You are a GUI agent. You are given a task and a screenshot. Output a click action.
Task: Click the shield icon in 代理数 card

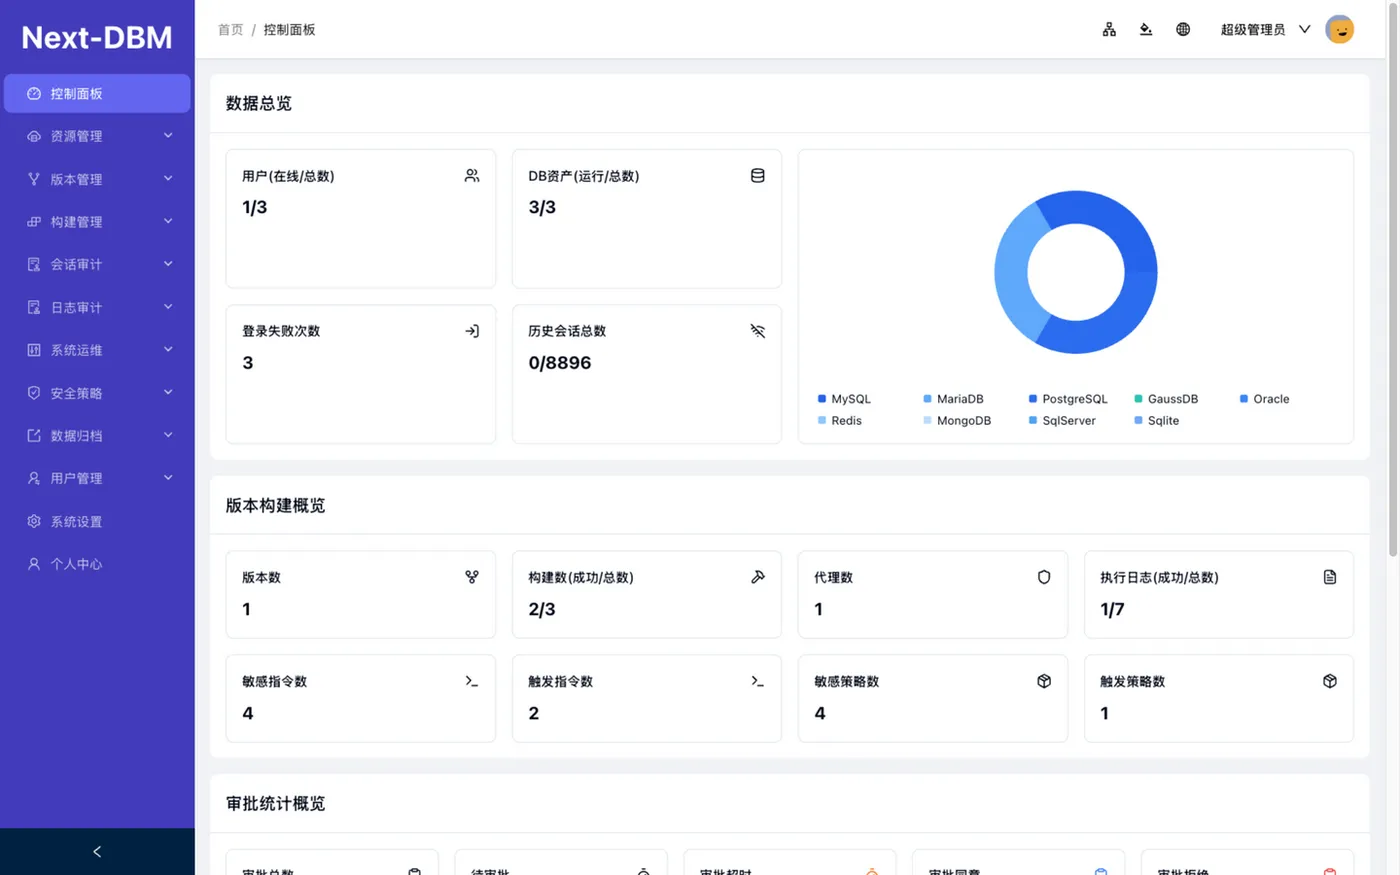point(1044,577)
